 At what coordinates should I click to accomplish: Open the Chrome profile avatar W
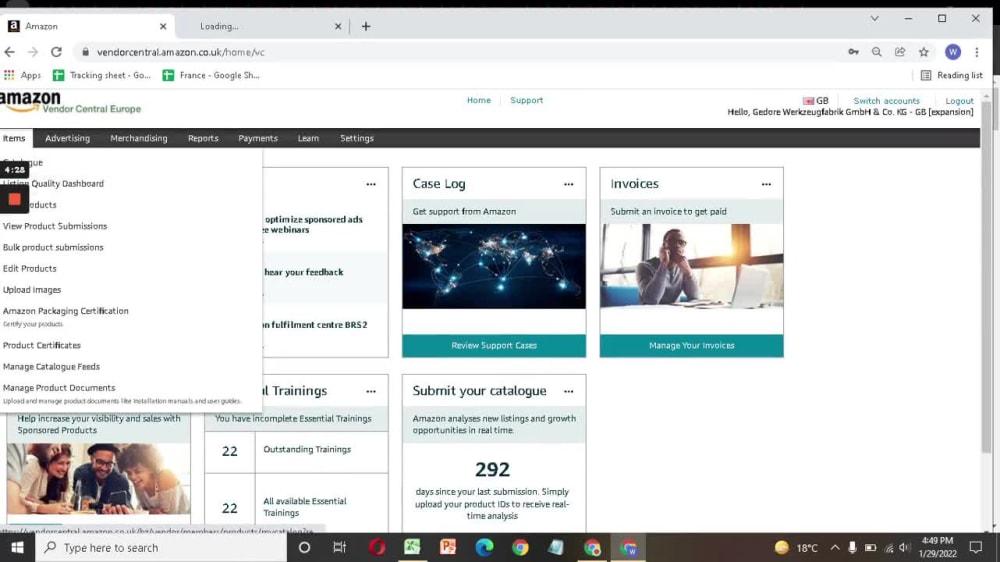click(953, 52)
